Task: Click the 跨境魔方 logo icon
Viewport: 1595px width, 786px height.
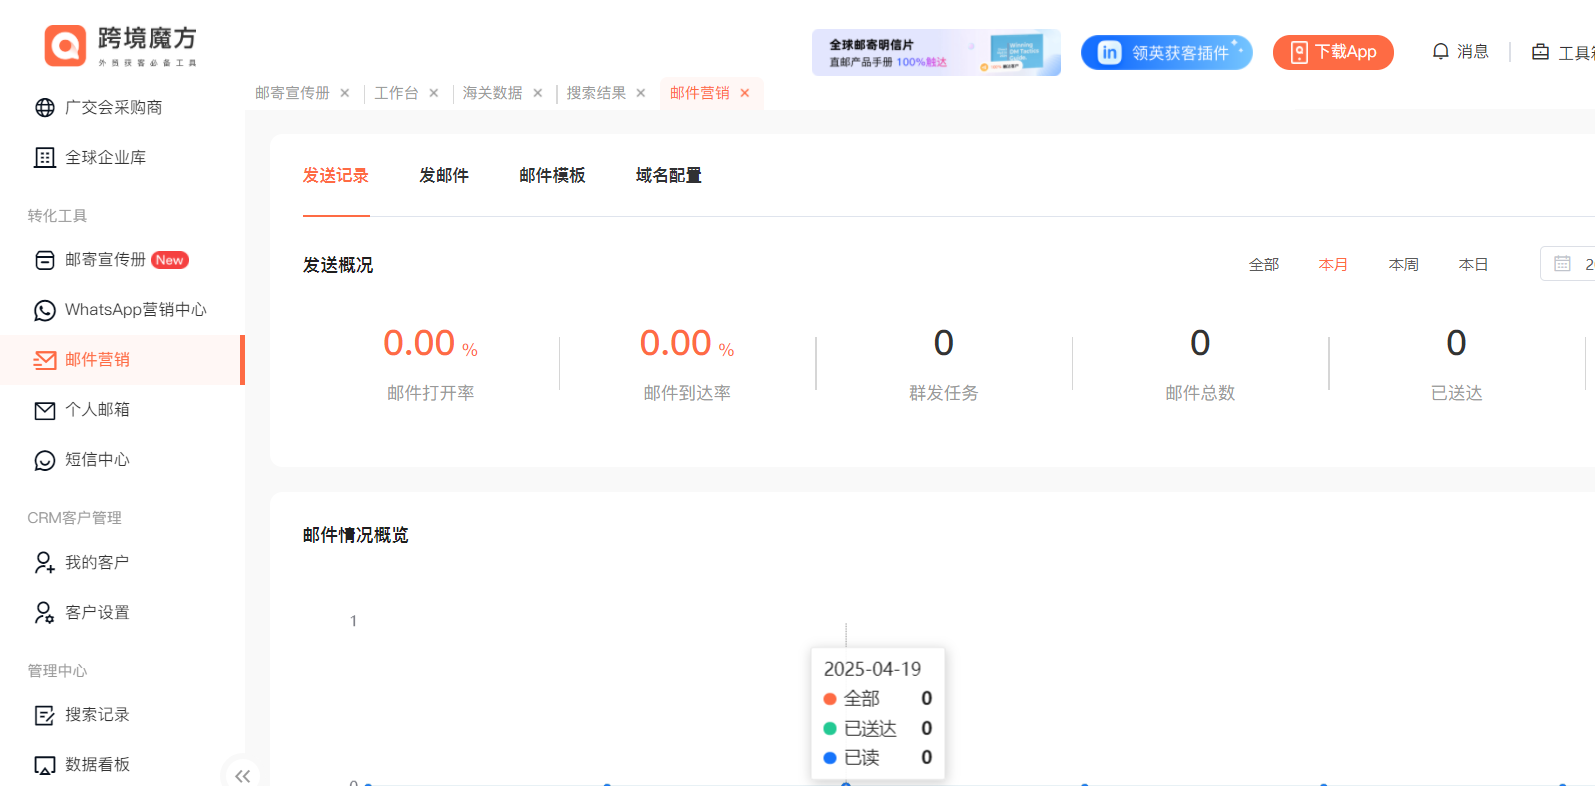Action: [65, 46]
